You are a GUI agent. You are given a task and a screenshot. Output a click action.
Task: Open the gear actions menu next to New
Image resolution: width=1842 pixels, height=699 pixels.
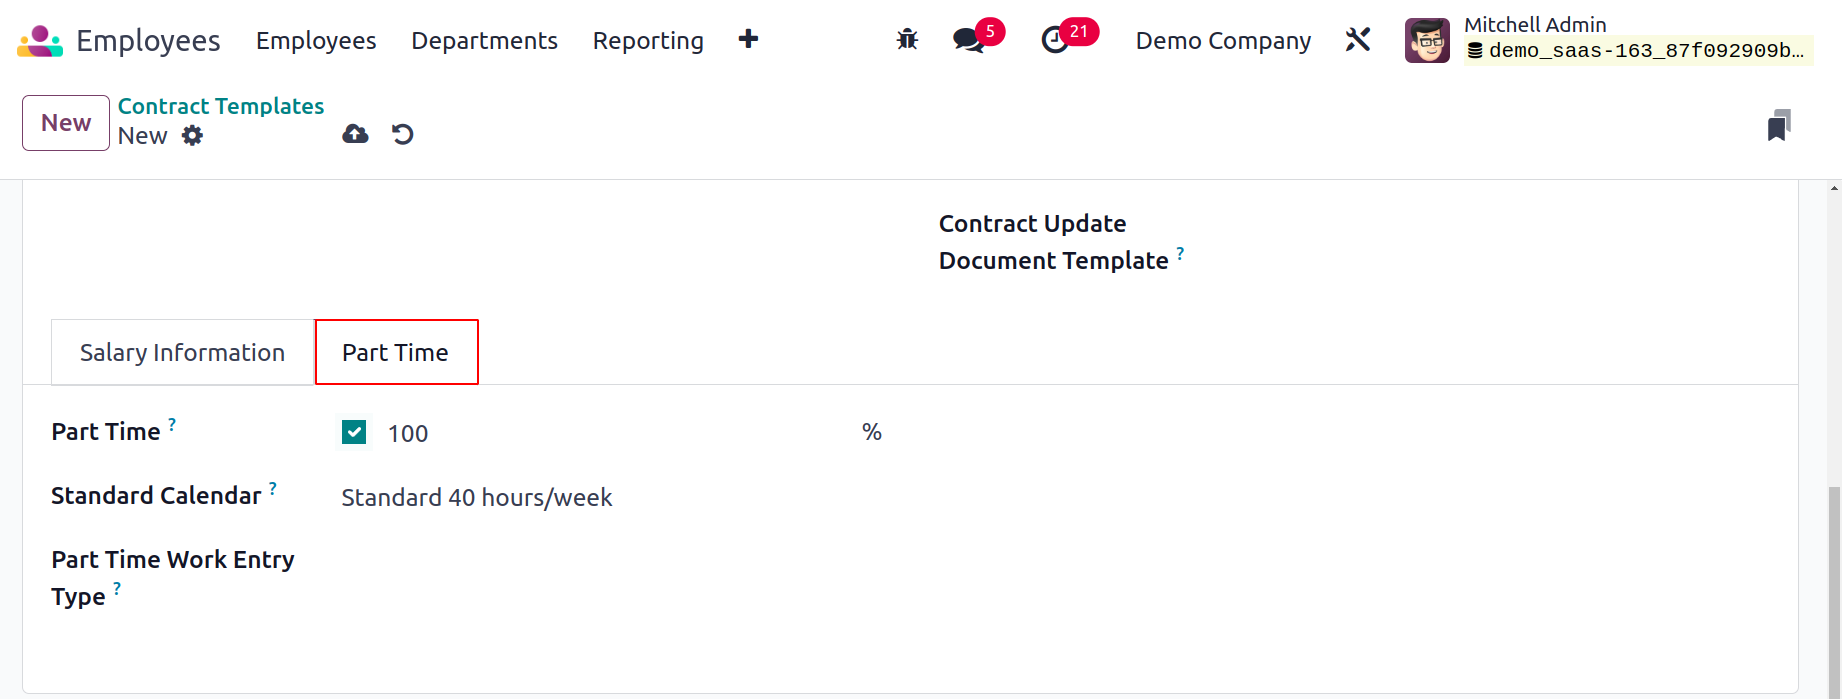[x=192, y=135]
